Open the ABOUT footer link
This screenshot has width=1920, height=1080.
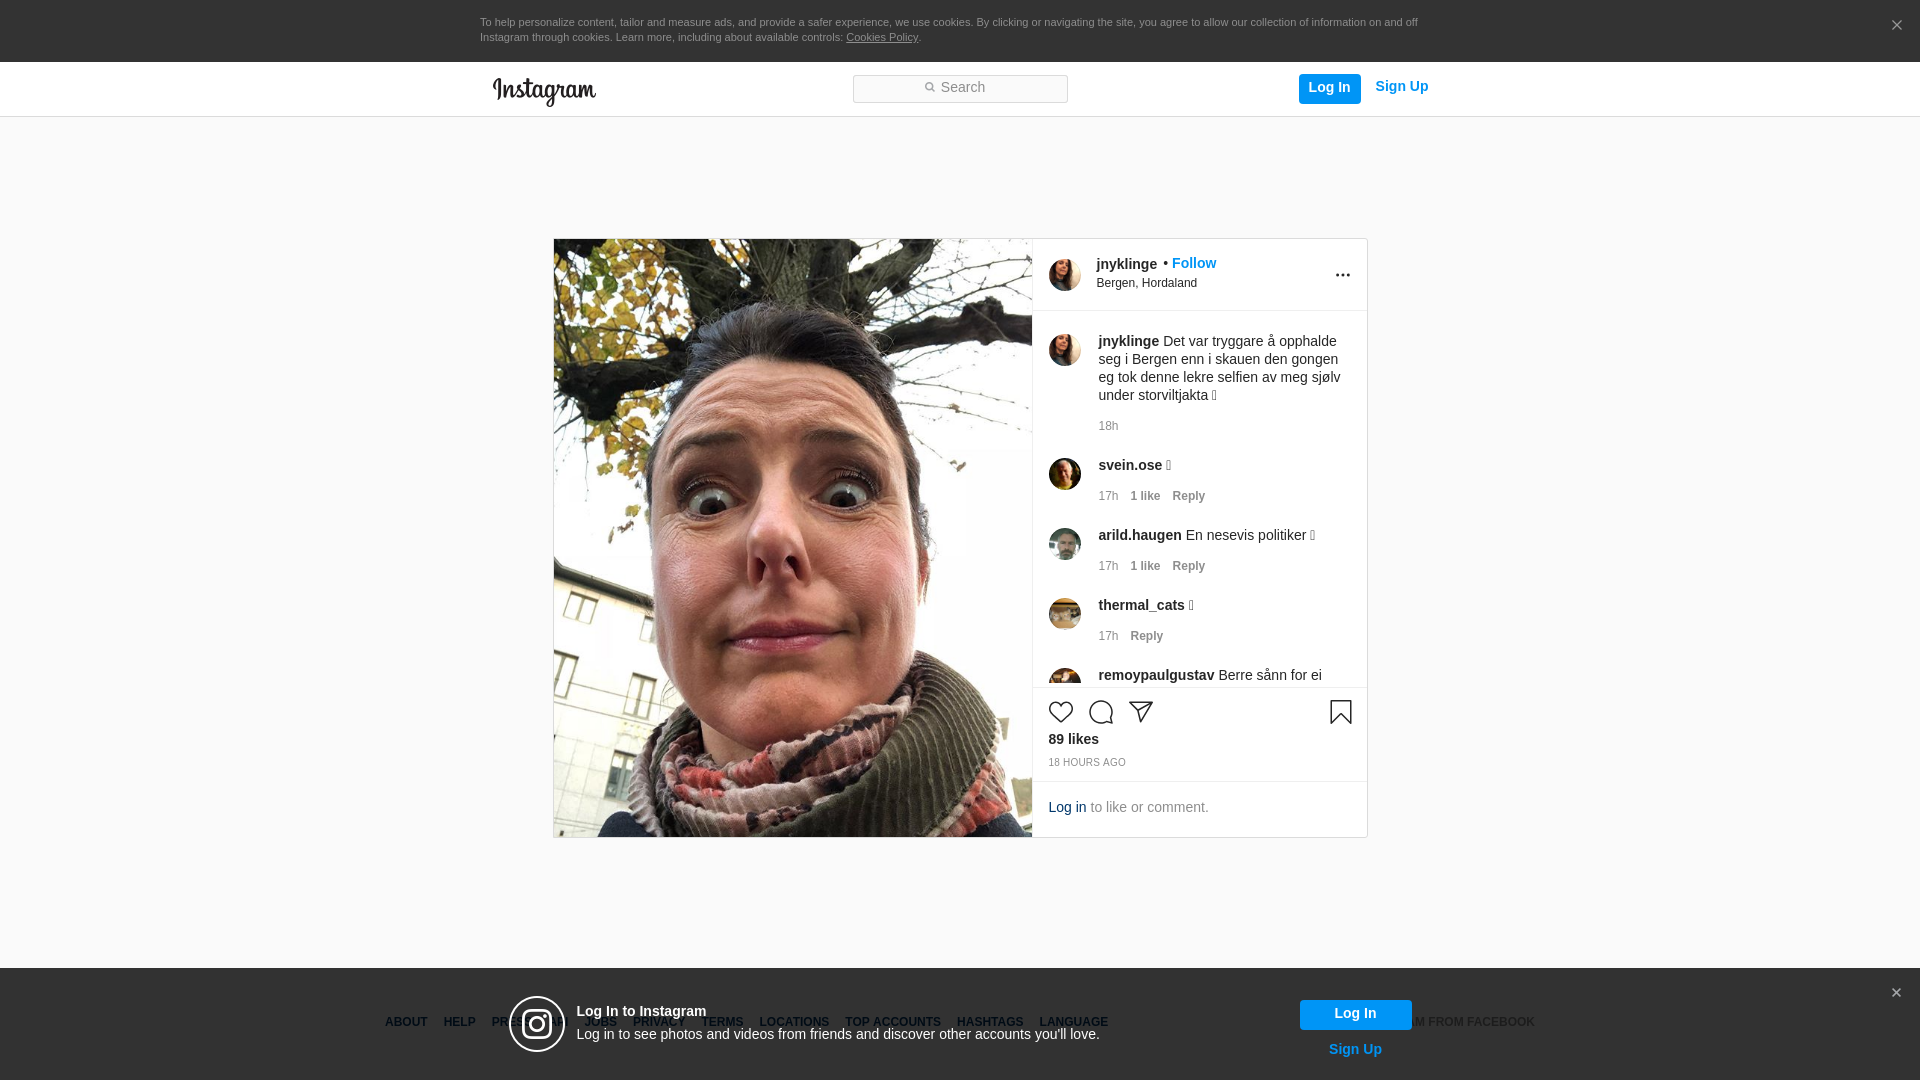coord(406,1022)
